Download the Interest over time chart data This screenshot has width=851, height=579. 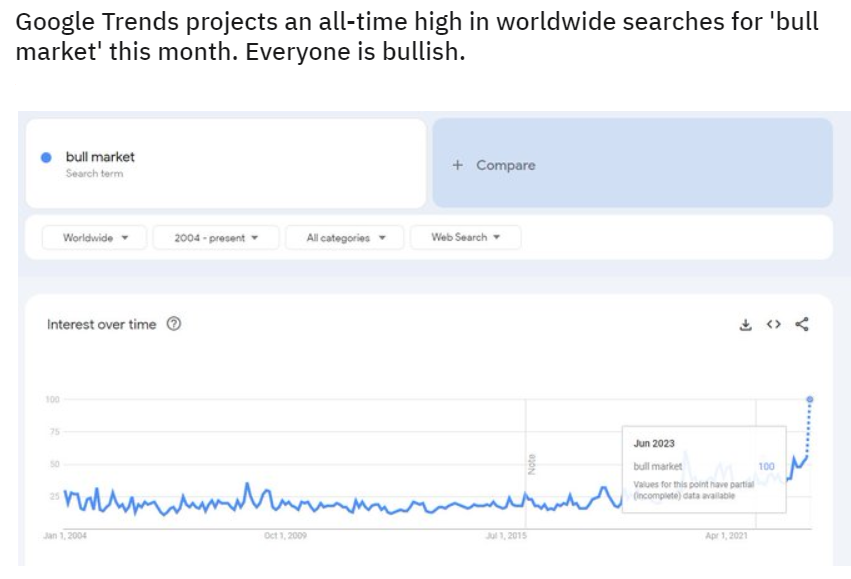(745, 324)
